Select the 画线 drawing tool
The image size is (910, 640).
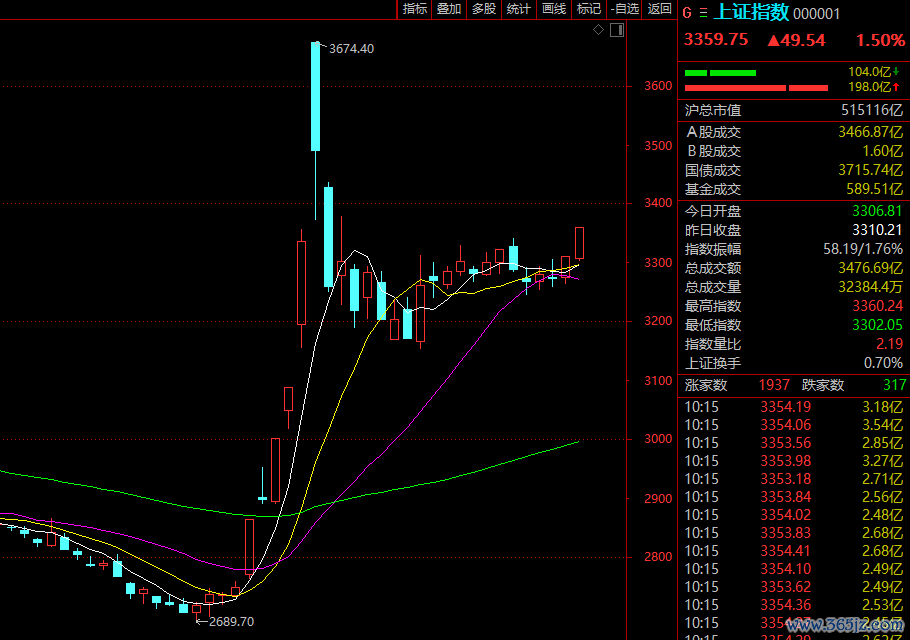coord(553,9)
